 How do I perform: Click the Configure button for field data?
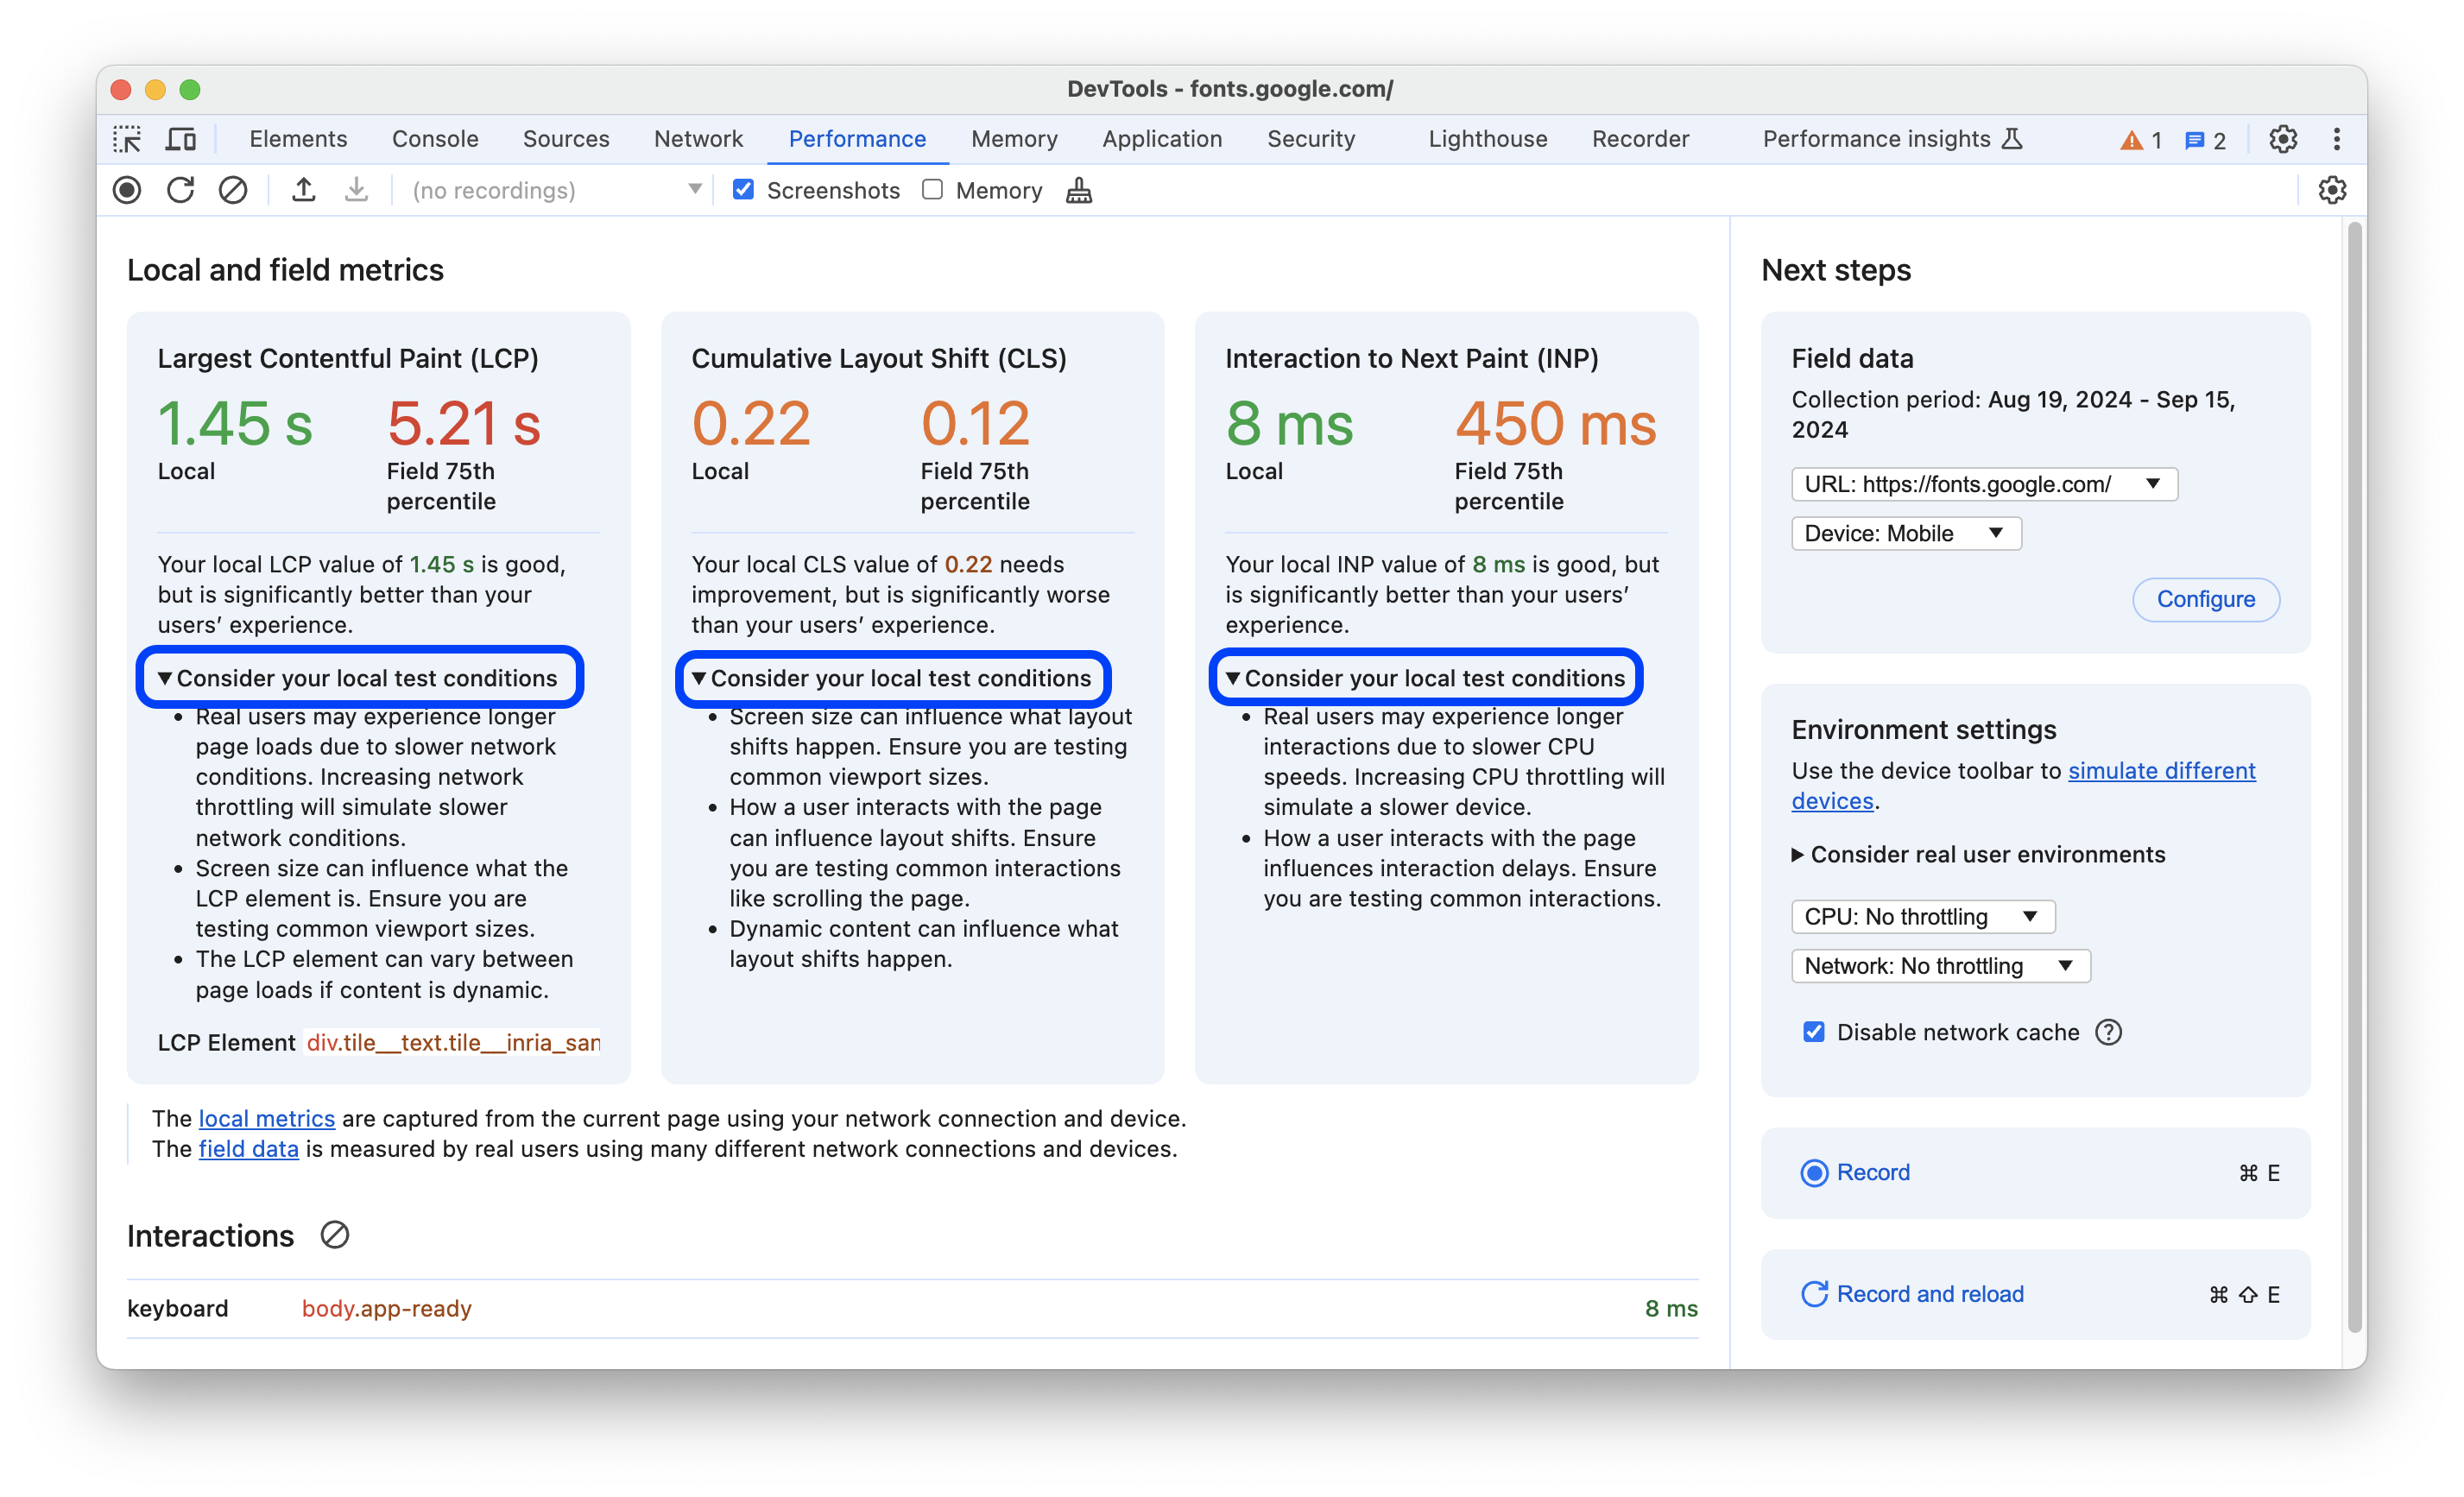(x=2205, y=597)
